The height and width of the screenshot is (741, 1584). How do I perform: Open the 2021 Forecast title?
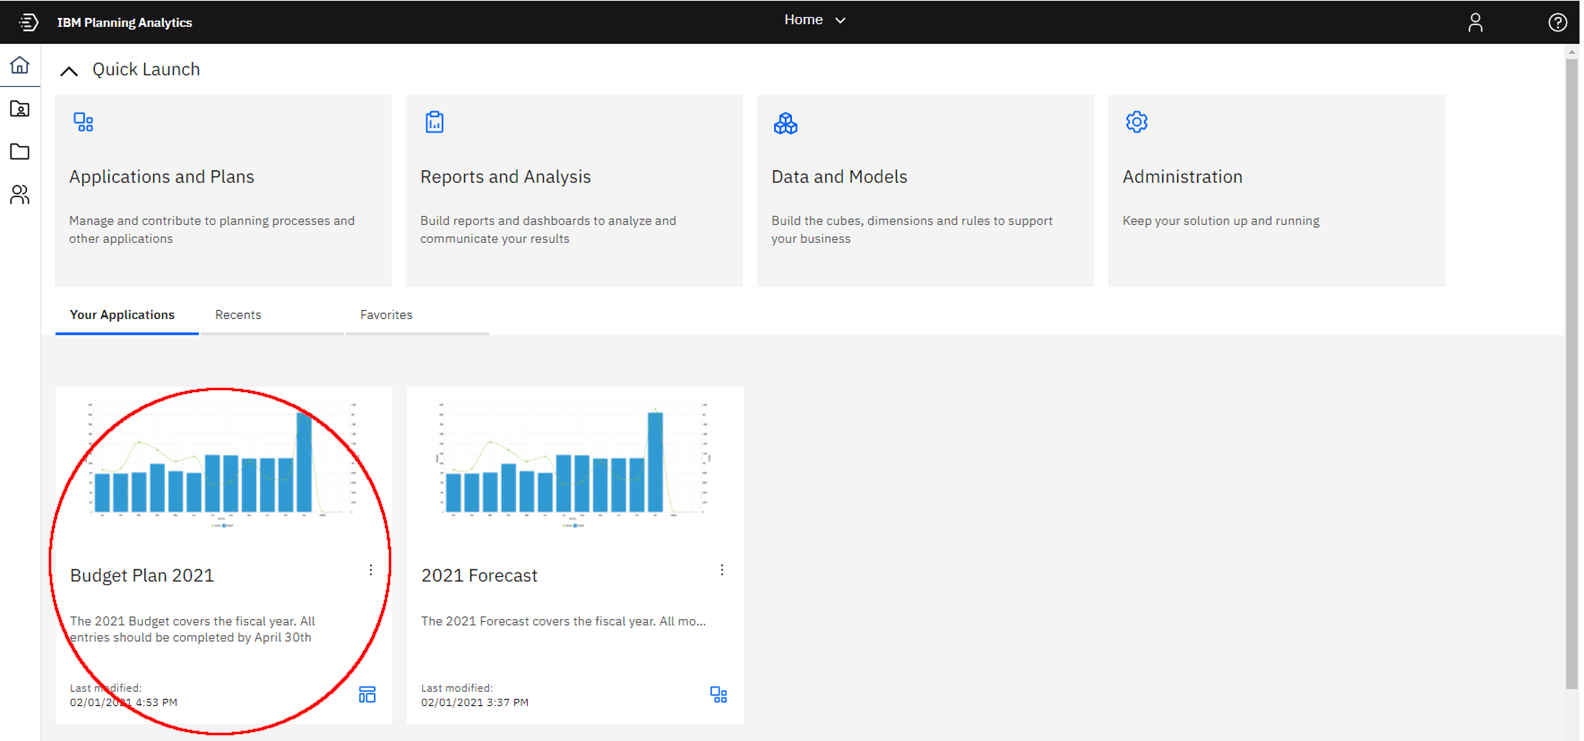(x=479, y=575)
